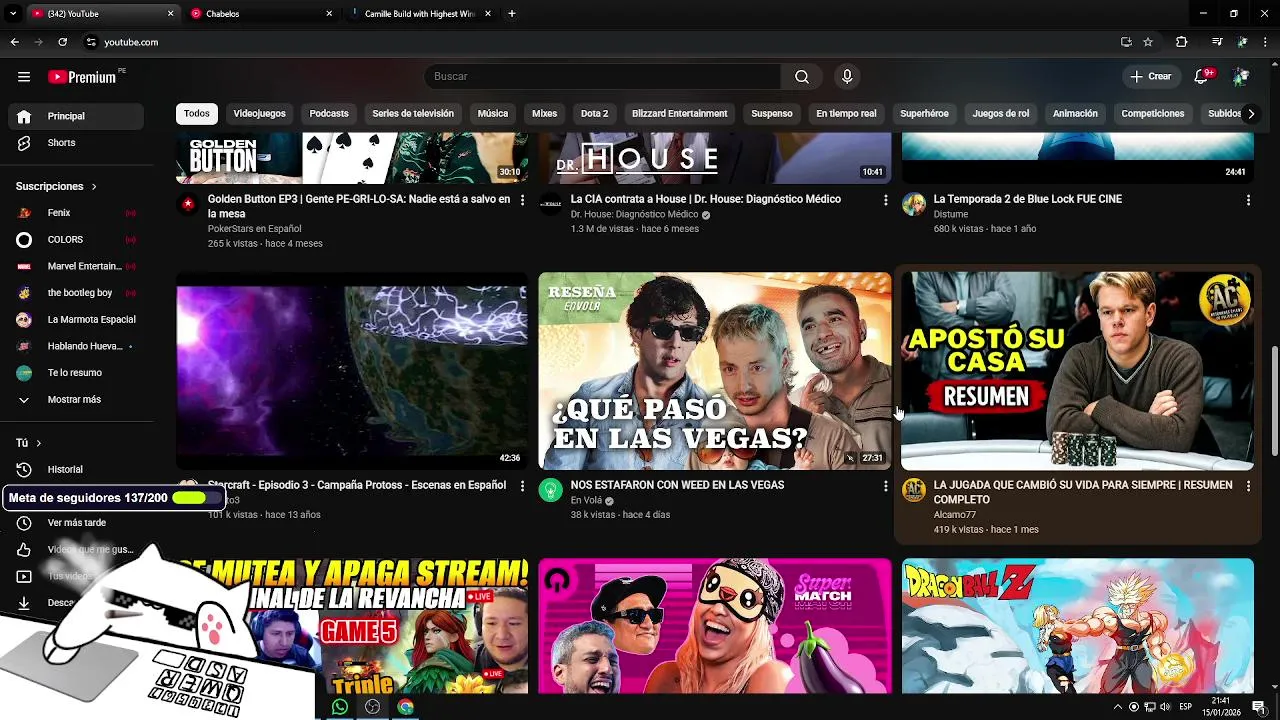Start voice search with microphone icon
This screenshot has height=720, width=1280.
(x=847, y=77)
